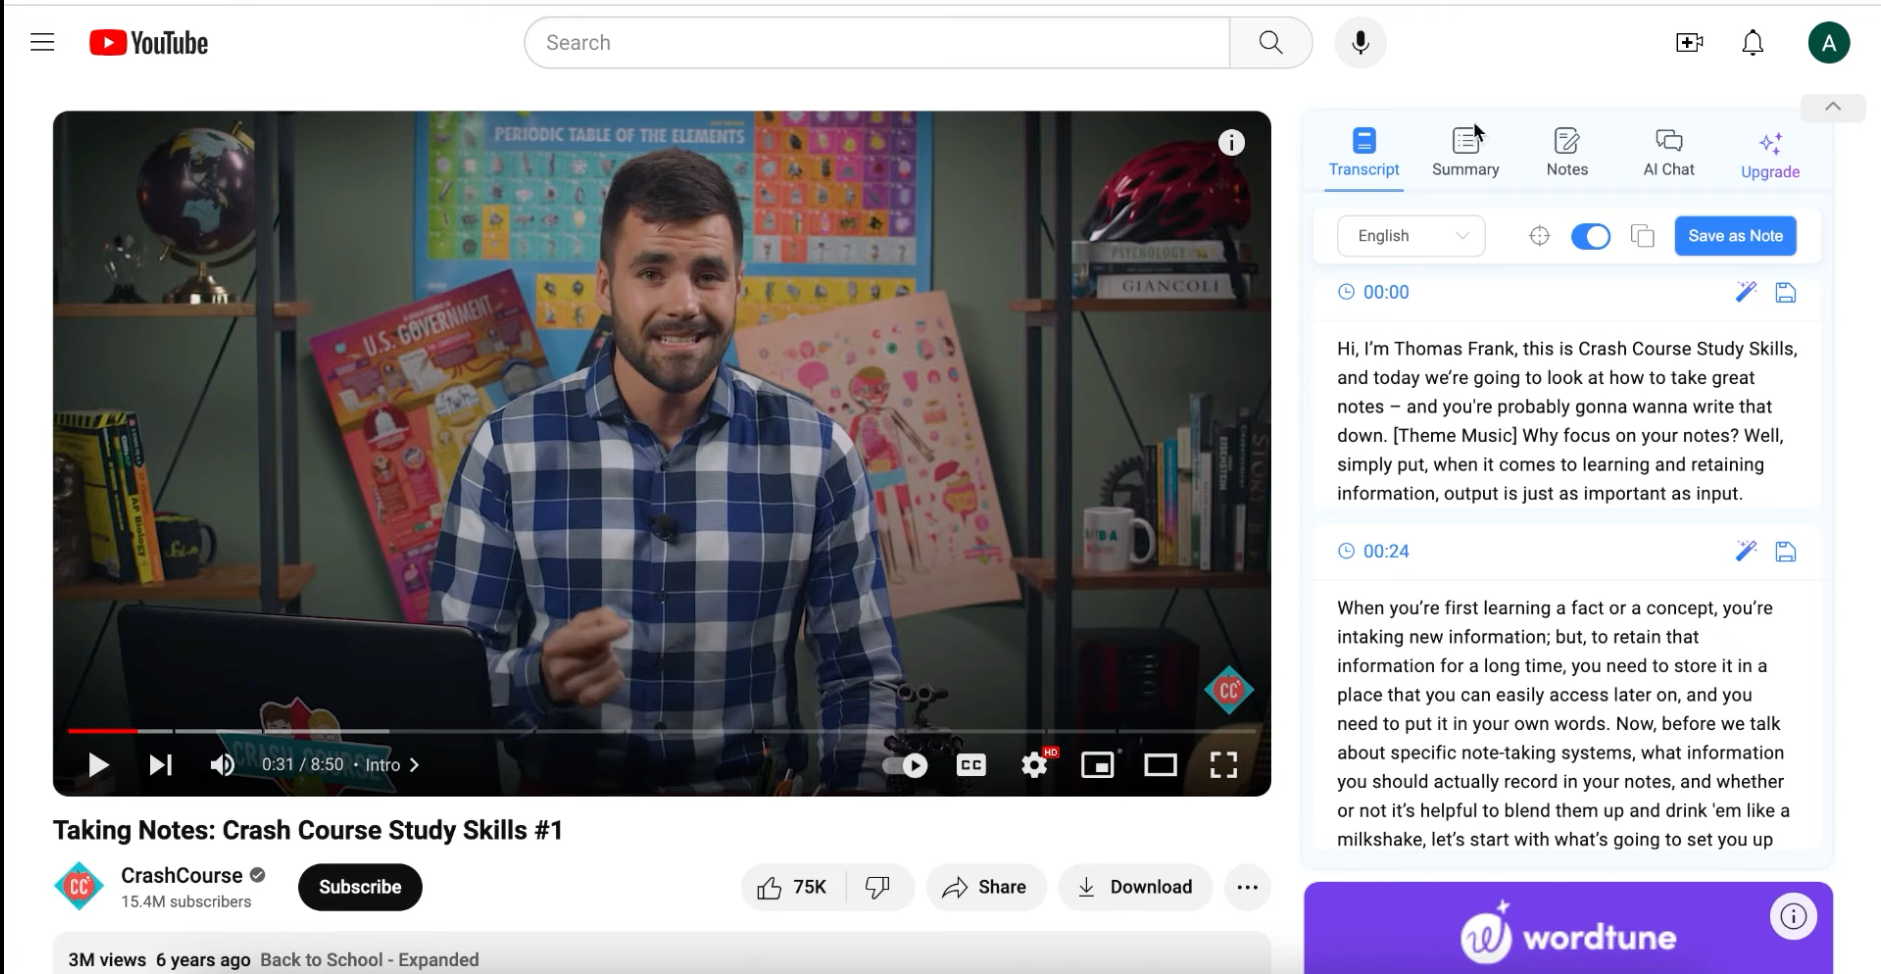Toggle autoplay switch in the player
Screen dimensions: 1881x974
click(906, 765)
